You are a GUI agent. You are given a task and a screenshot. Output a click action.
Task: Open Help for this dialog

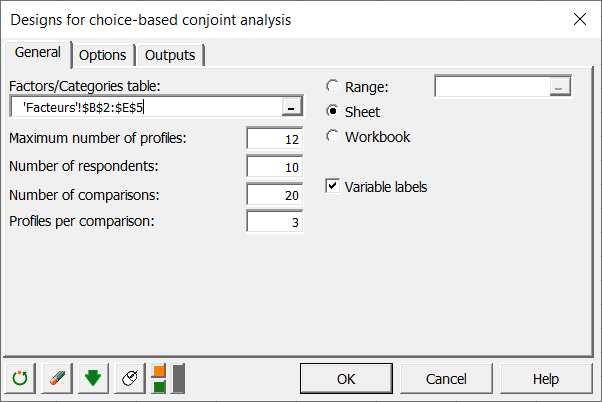(x=545, y=379)
